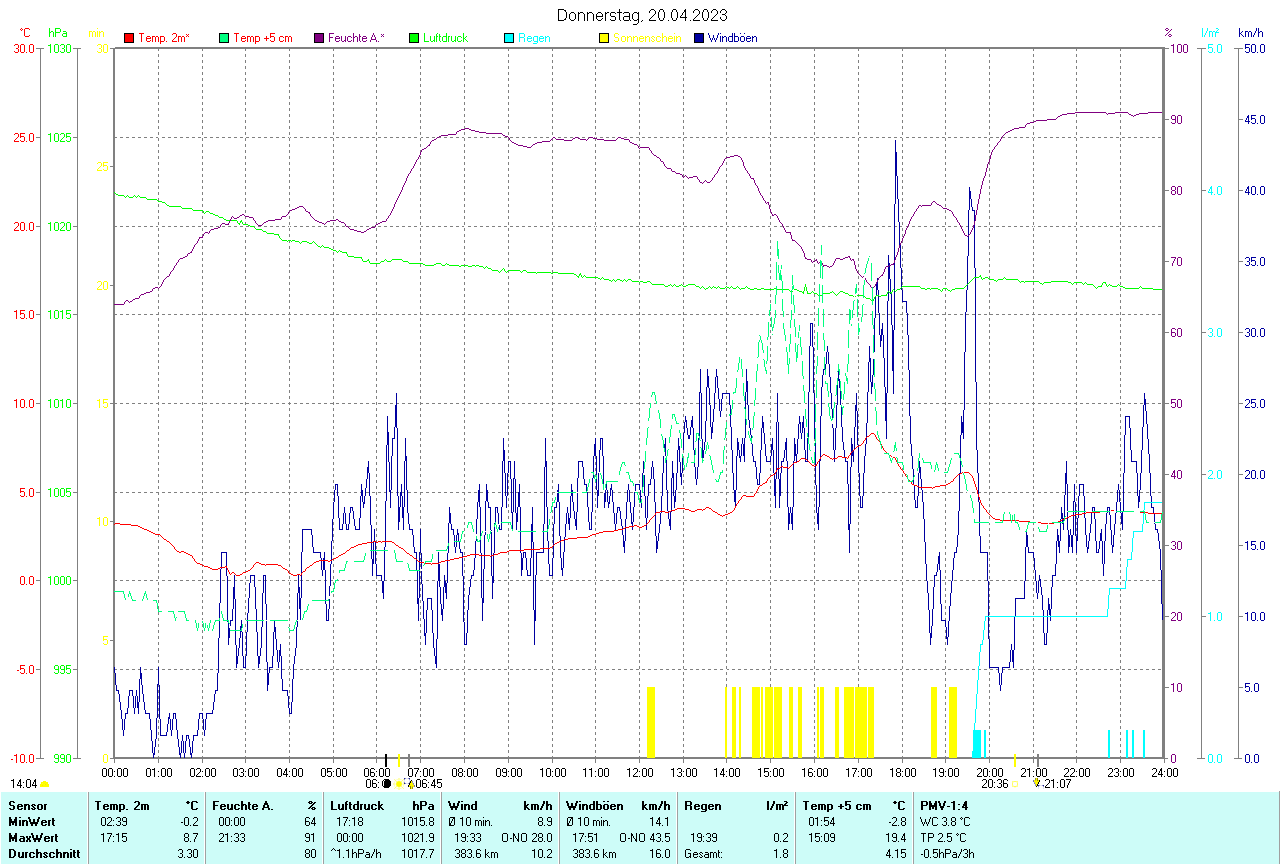1280x864 pixels.
Task: Click the max gust value 'O-NO 43.5'
Action: [x=644, y=838]
